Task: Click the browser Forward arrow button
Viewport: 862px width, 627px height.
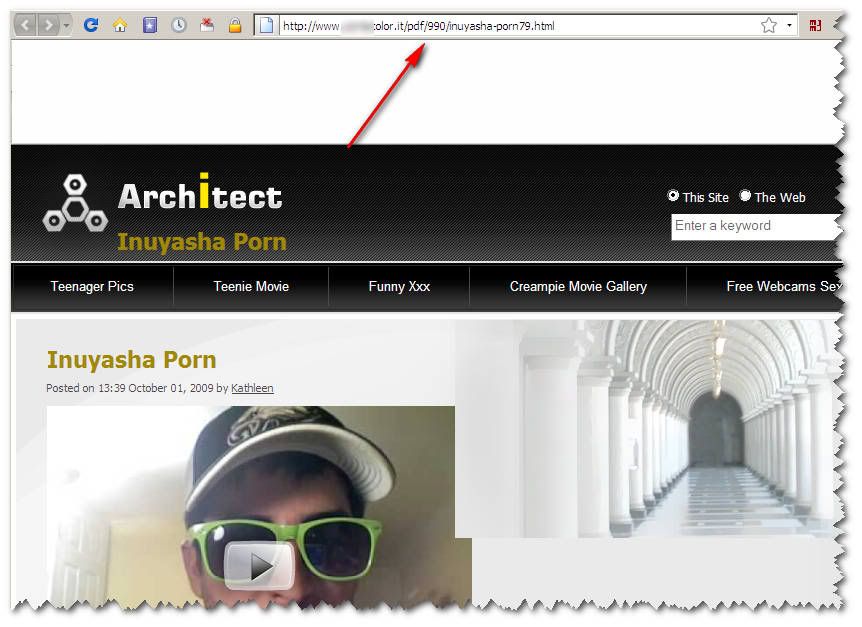Action: tap(48, 25)
